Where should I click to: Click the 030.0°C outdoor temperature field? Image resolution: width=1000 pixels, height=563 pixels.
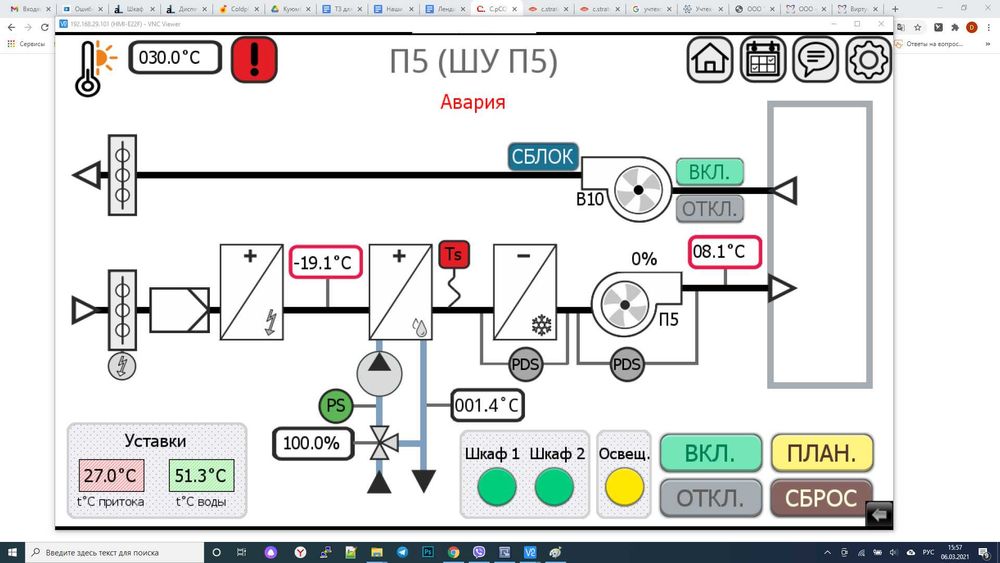pos(175,58)
